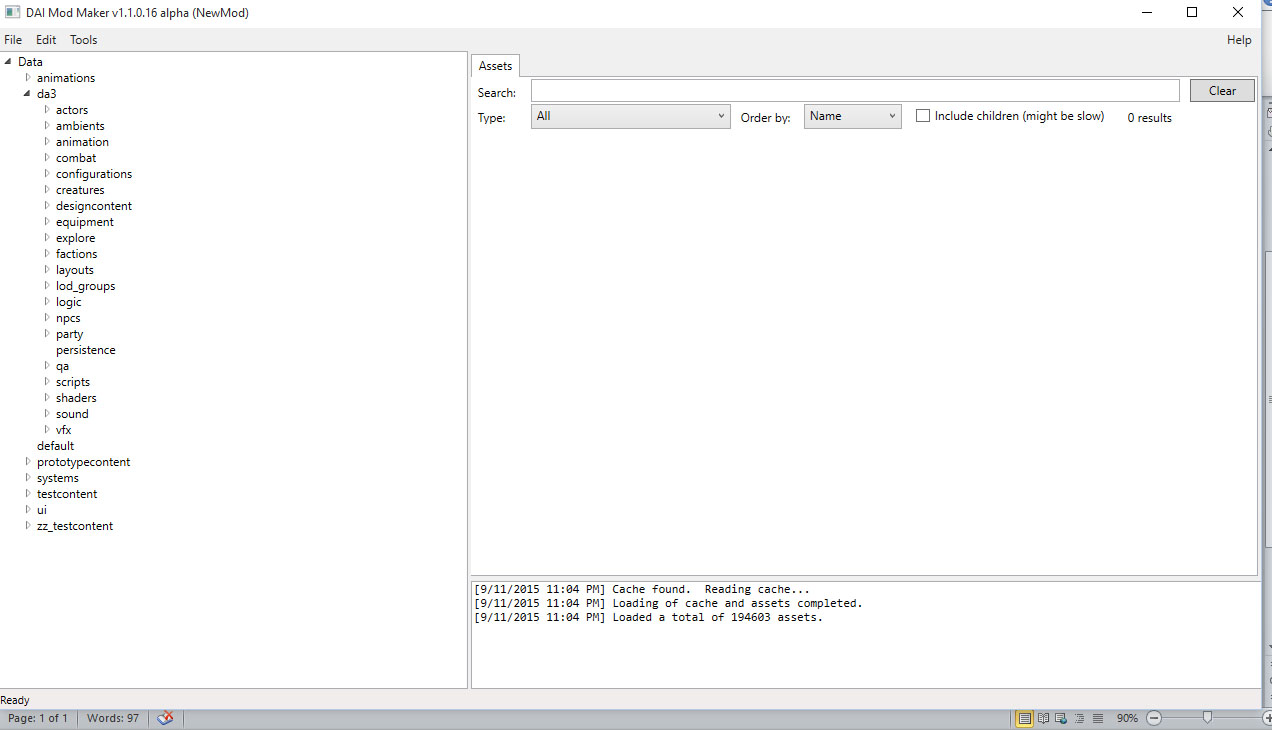
Task: Expand the combat folder arrow
Action: 47,158
